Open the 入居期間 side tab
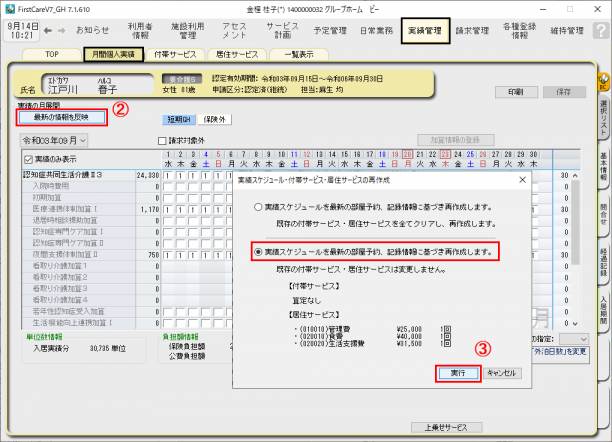This screenshot has height=442, width=612. click(x=604, y=304)
